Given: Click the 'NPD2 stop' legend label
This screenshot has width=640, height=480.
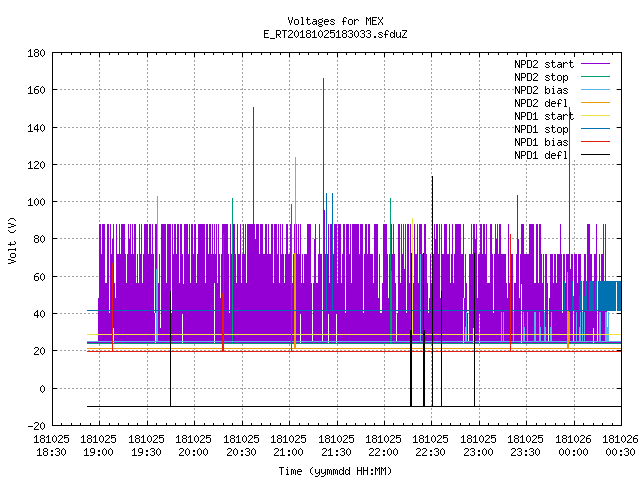Looking at the screenshot, I should click(x=541, y=77).
